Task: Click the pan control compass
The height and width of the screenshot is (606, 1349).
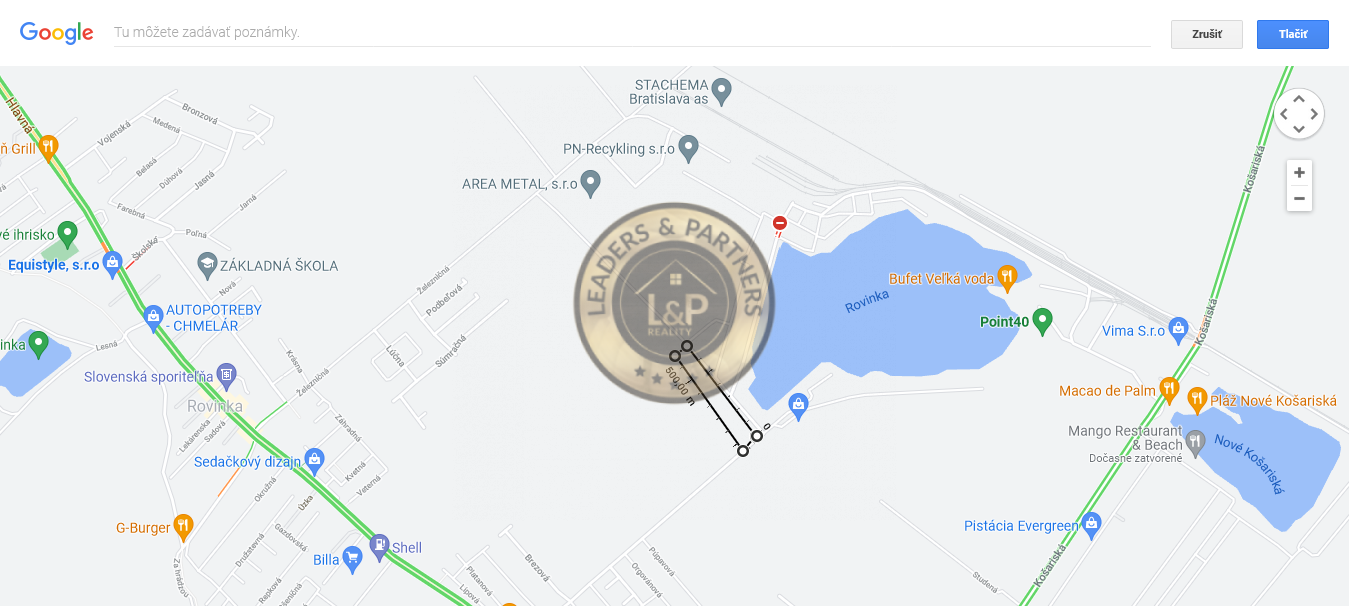Action: (x=1299, y=114)
